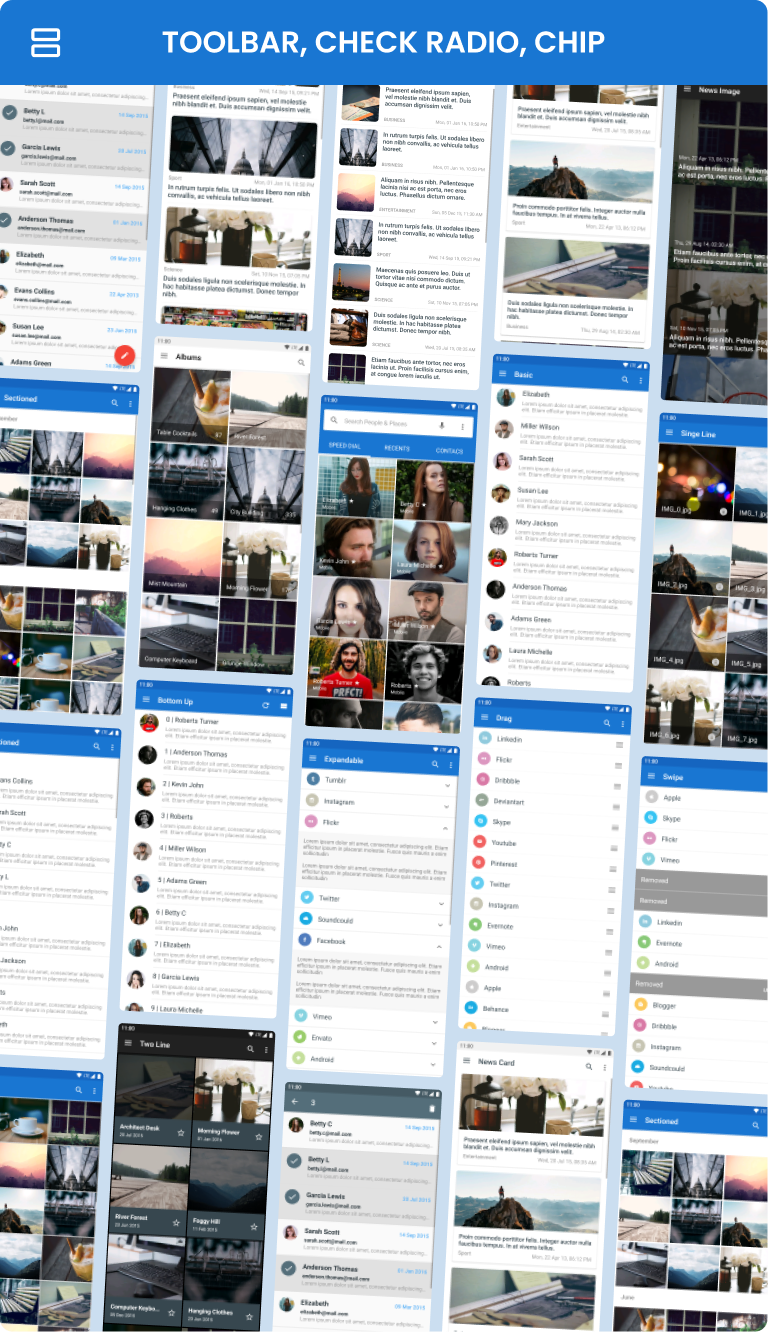Screen dimensions: 768x1332
Task: Click the search icon in the Albums toolbar
Action: coord(301,362)
